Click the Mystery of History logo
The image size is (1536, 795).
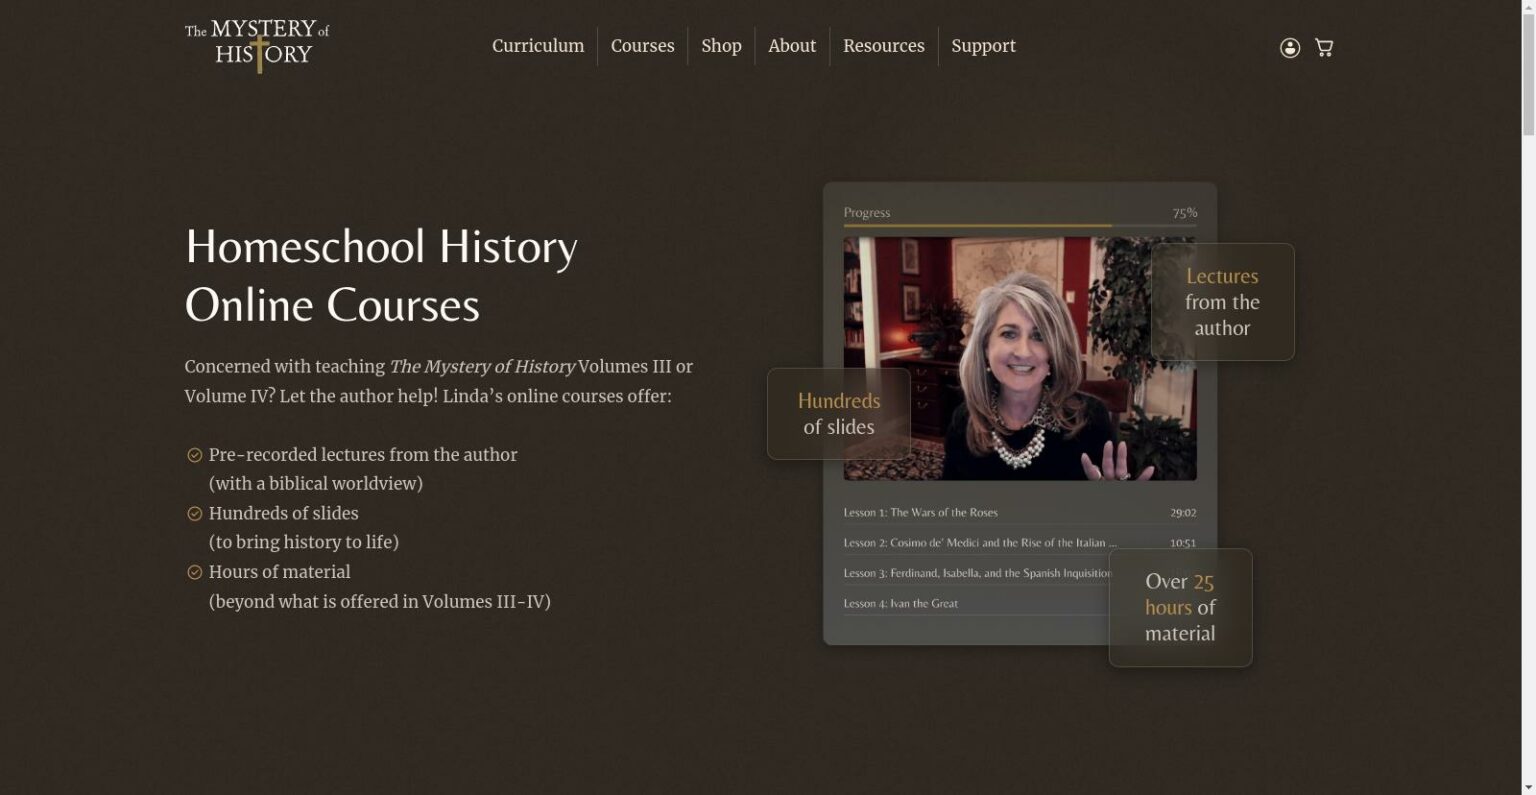[255, 45]
